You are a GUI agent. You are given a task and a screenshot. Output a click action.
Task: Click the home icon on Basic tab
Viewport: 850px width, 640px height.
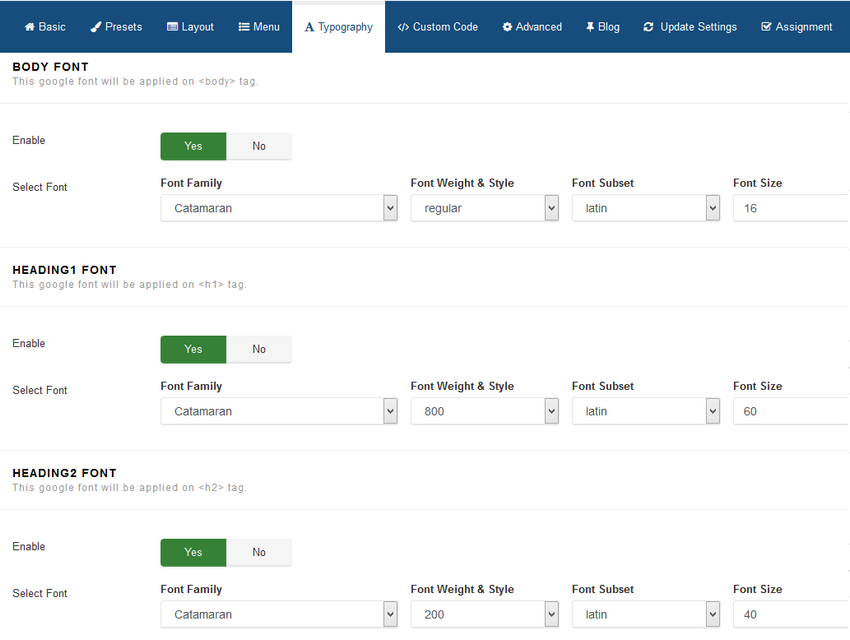click(x=29, y=27)
